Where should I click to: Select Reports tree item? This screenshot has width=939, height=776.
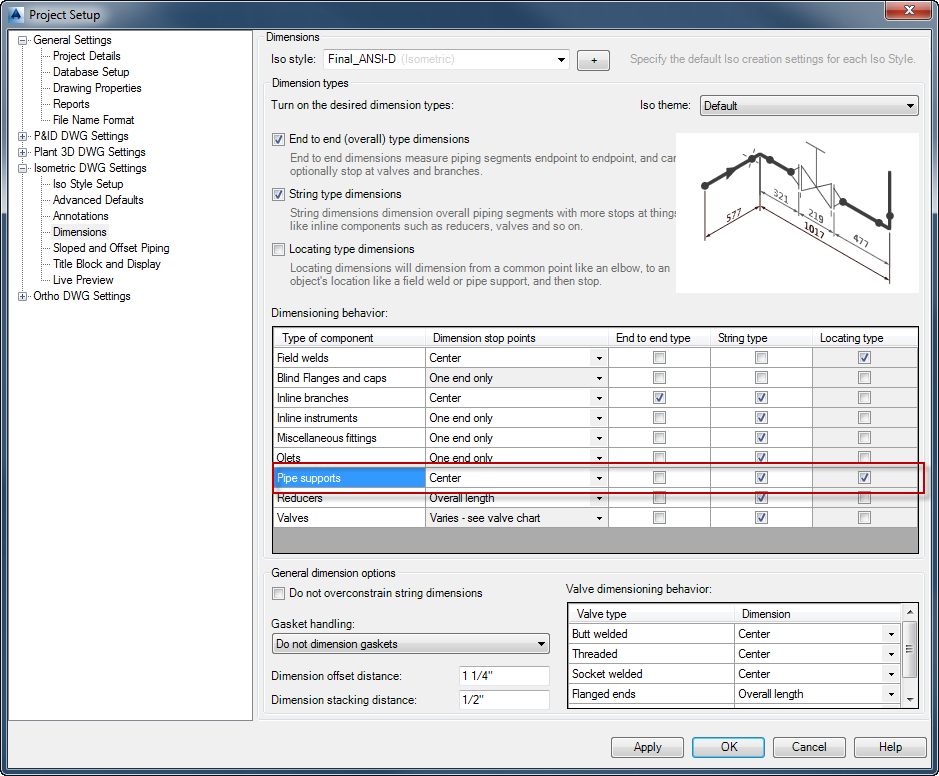[x=71, y=104]
